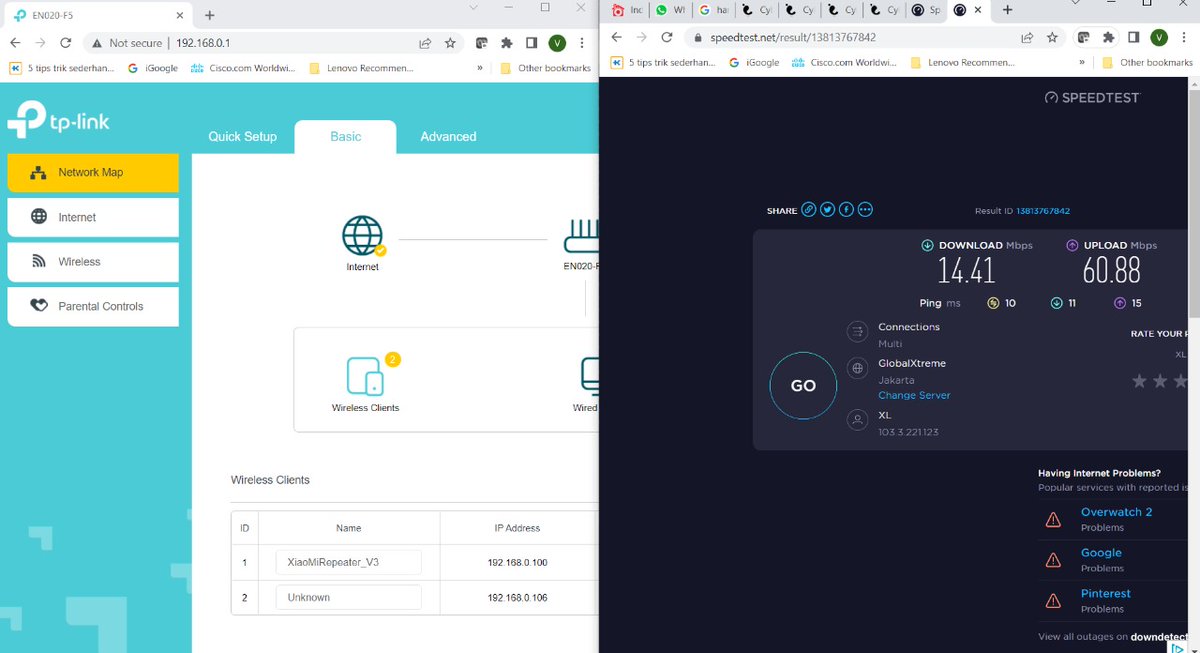1200x653 pixels.
Task: Open tab search chevron in Speedtest window
Action: [1075, 4]
